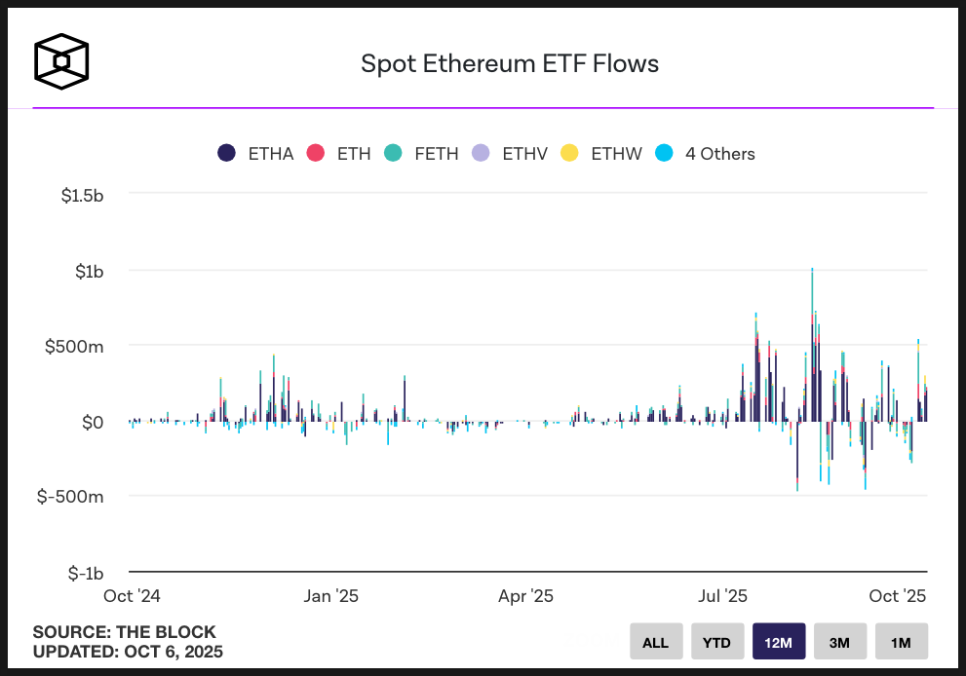Toggle the red ETH legend dot
The height and width of the screenshot is (676, 966).
click(316, 153)
